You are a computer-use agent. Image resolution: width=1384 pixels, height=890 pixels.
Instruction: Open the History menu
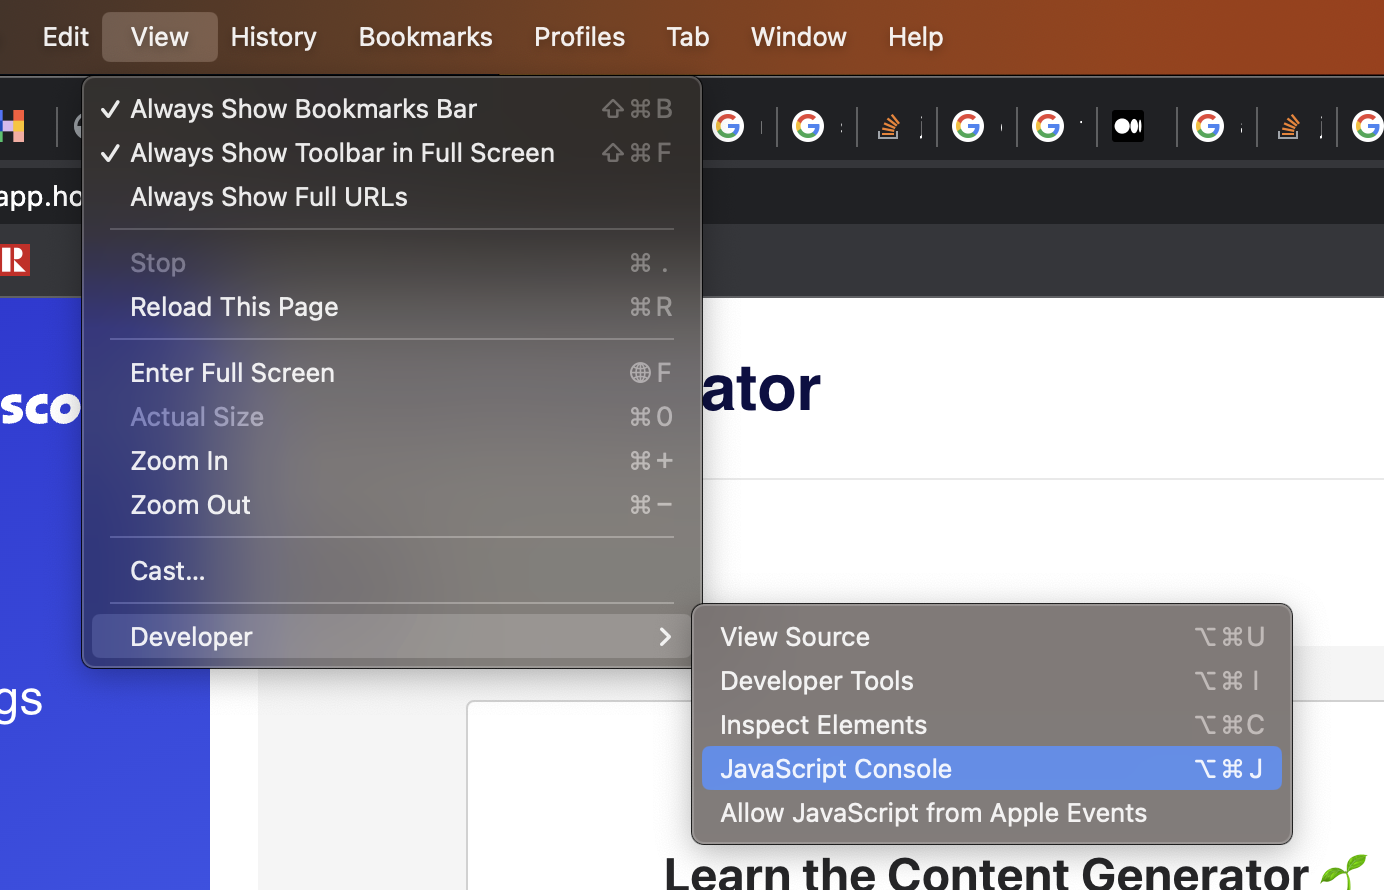[x=273, y=37]
